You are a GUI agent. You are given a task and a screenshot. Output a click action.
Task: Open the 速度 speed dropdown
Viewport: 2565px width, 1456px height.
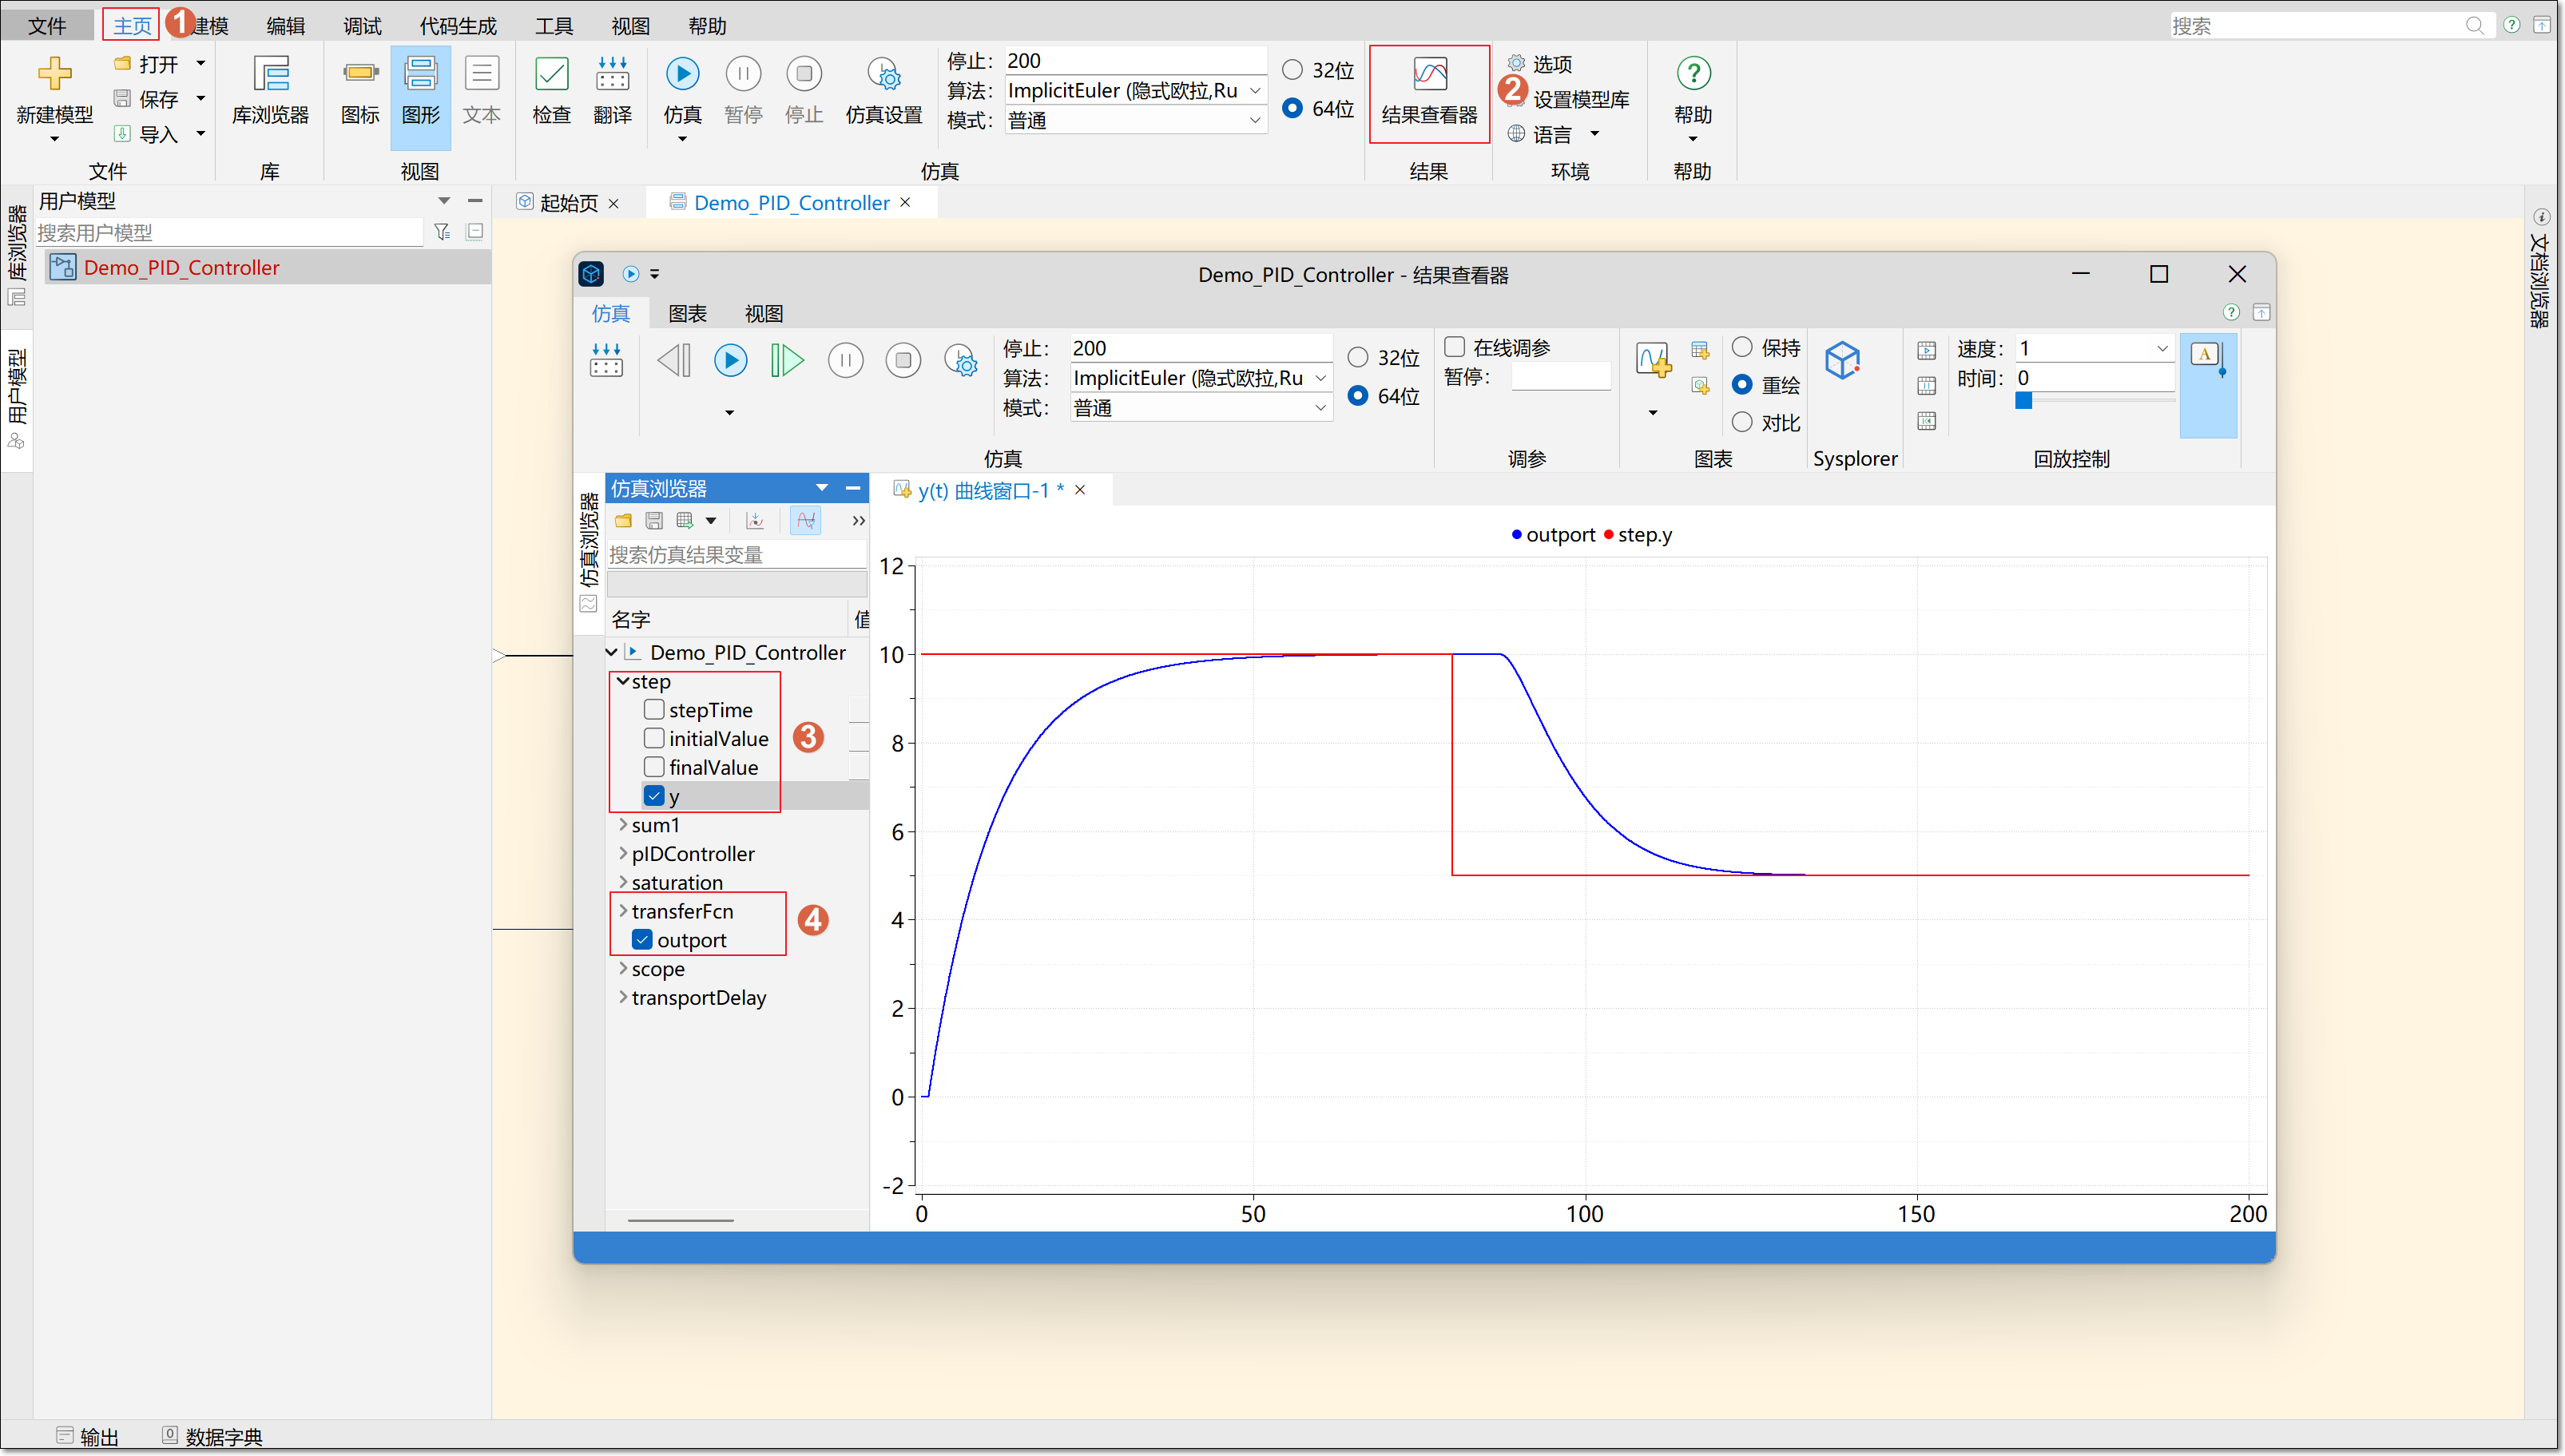(2161, 349)
